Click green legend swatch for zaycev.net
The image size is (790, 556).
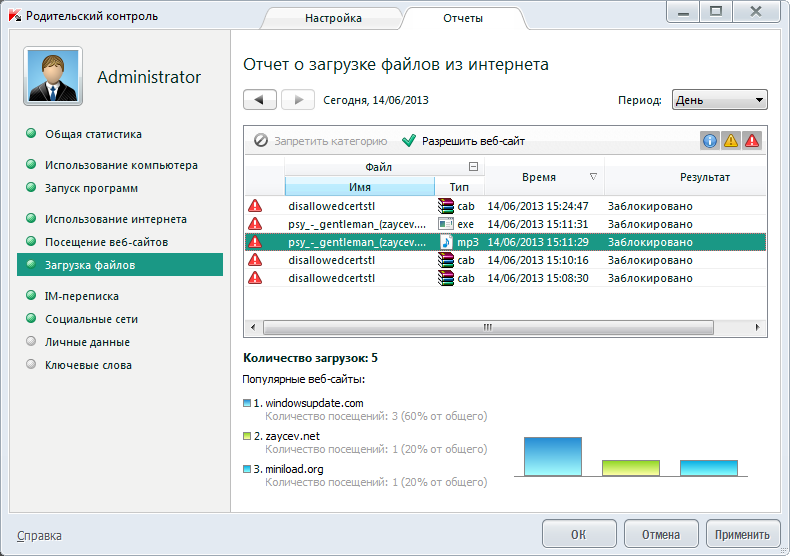[247, 436]
